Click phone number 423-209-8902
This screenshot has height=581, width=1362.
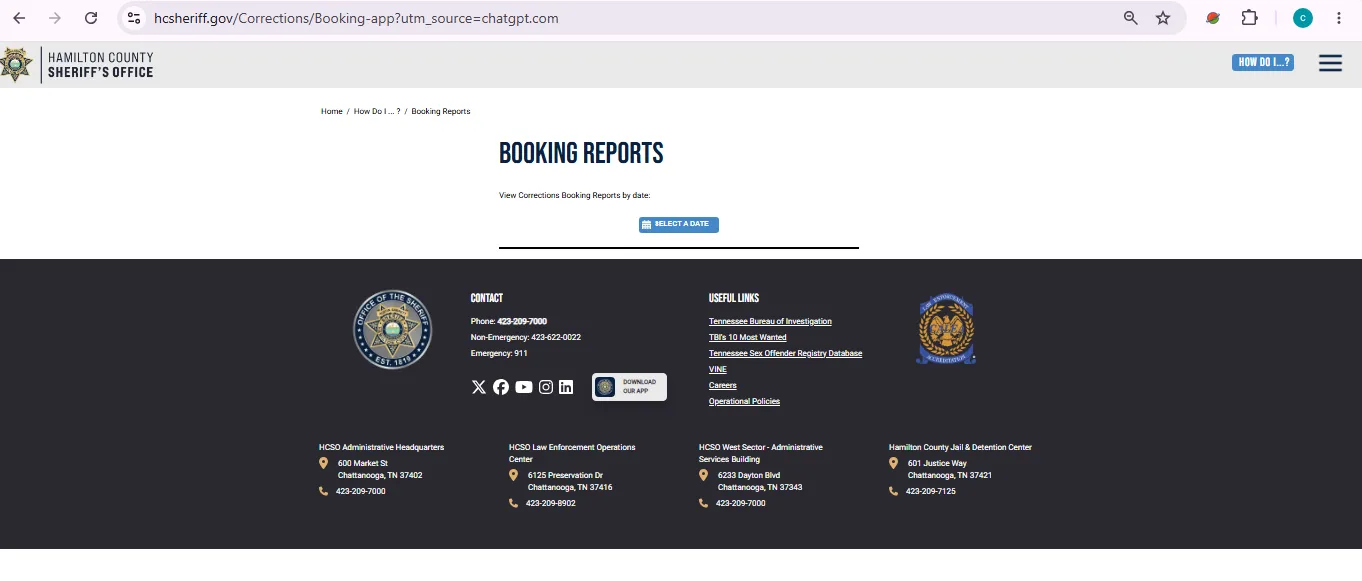coord(551,504)
